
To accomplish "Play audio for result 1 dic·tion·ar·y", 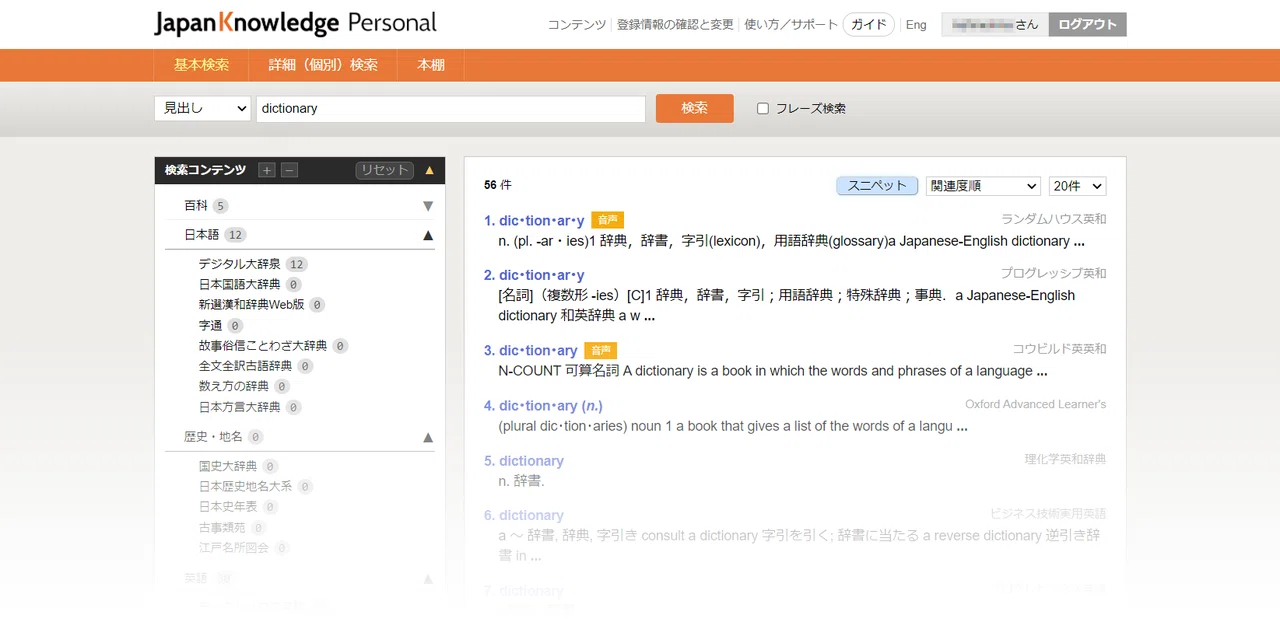I will click(x=607, y=220).
